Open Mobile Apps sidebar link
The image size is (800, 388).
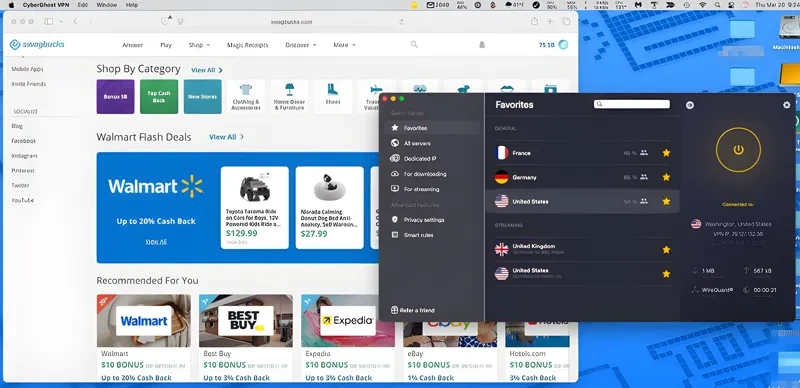[28, 69]
